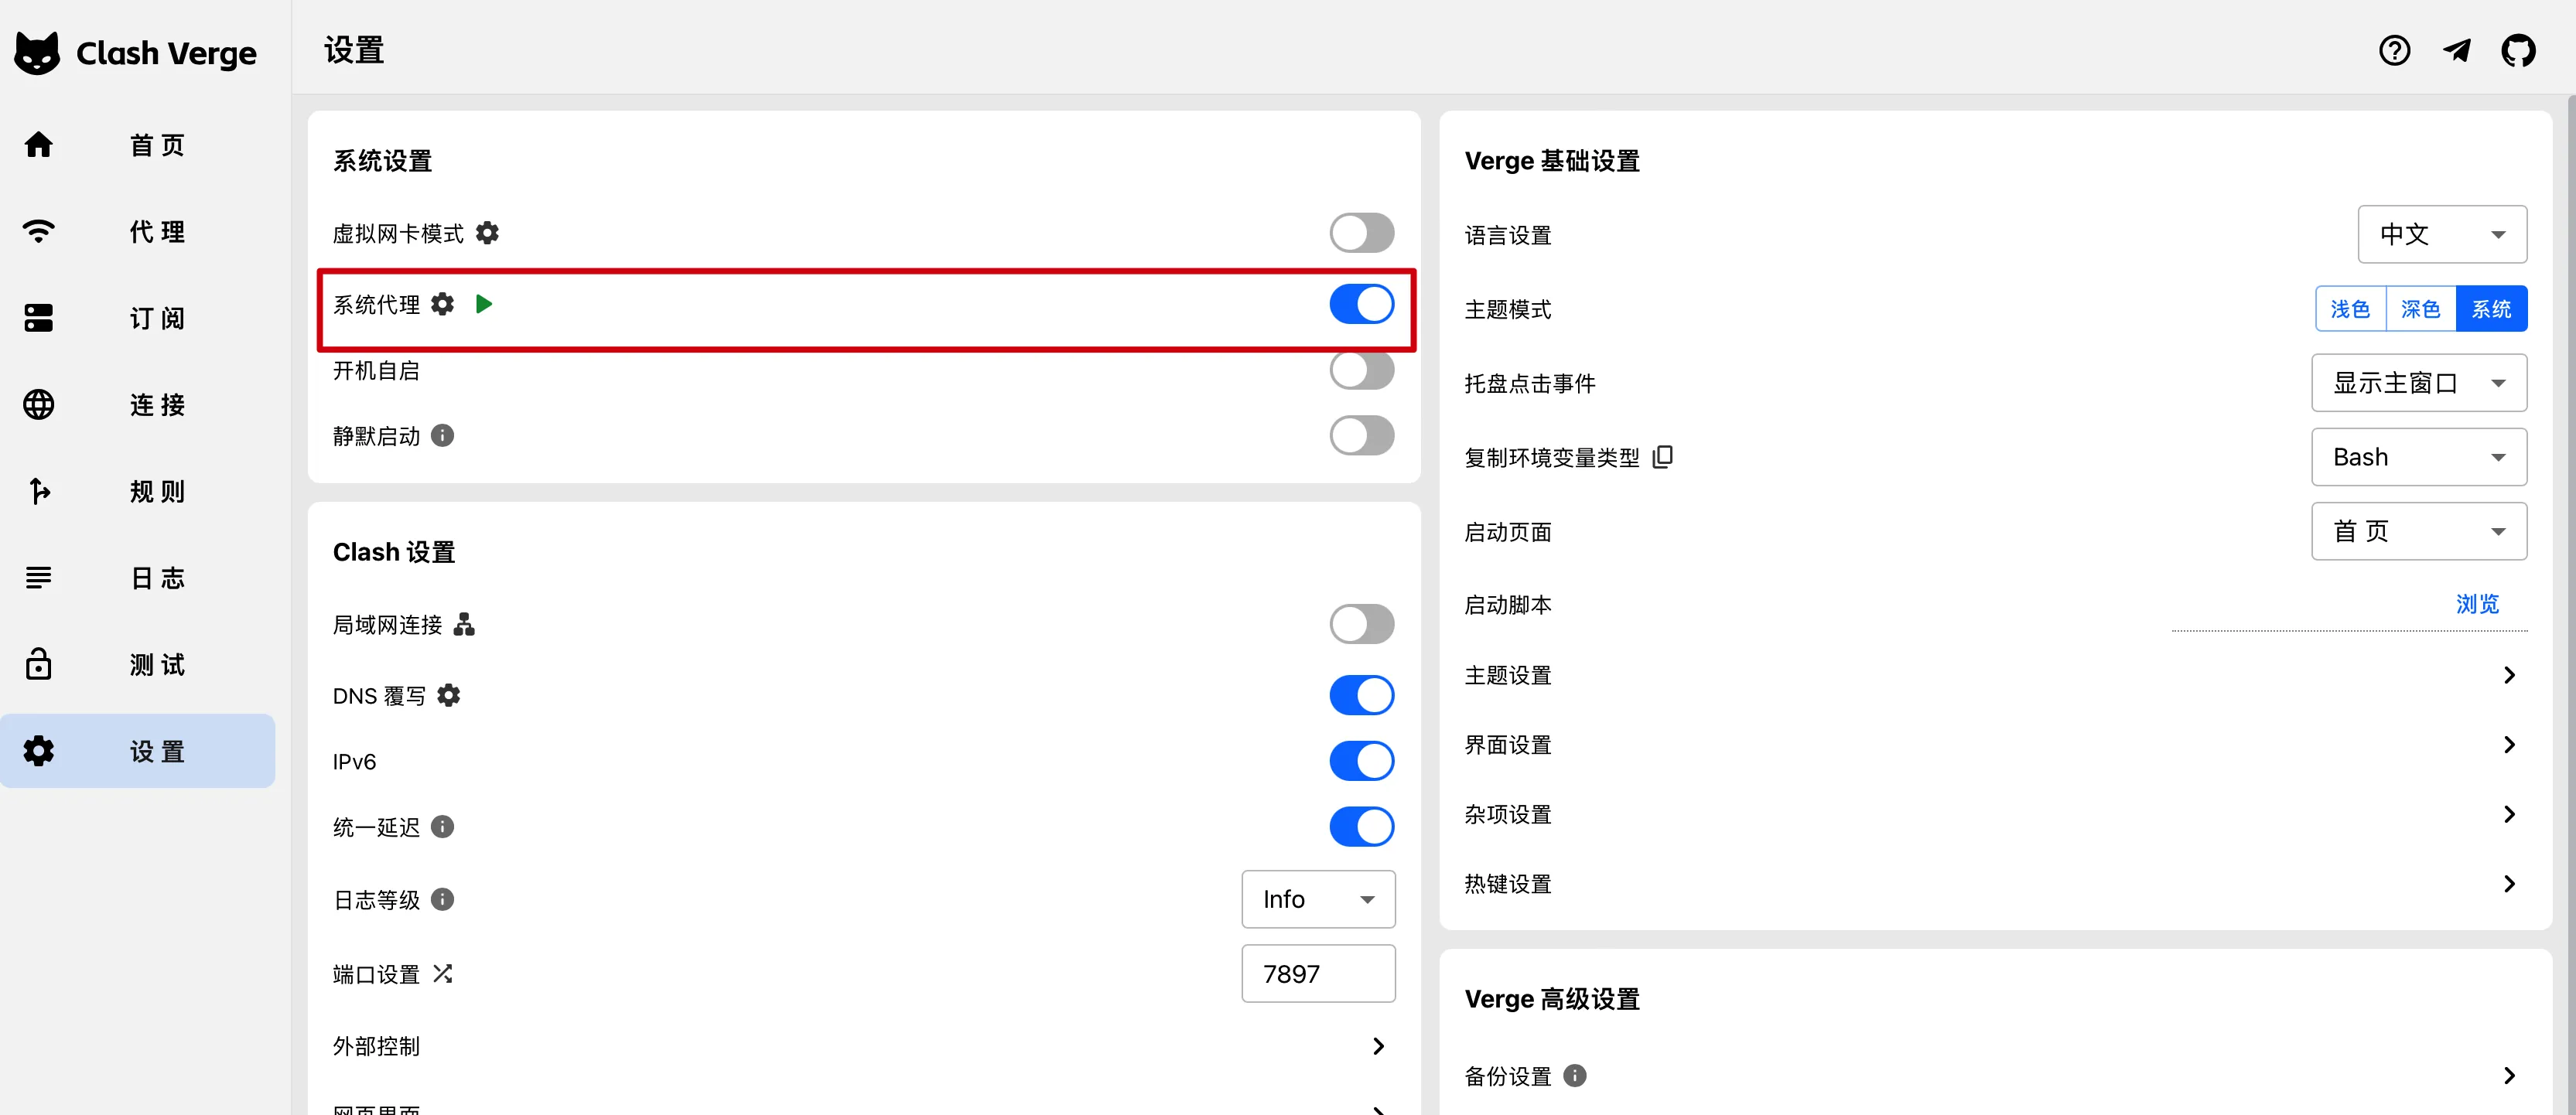Select the 浅色 theme button

(x=2349, y=308)
